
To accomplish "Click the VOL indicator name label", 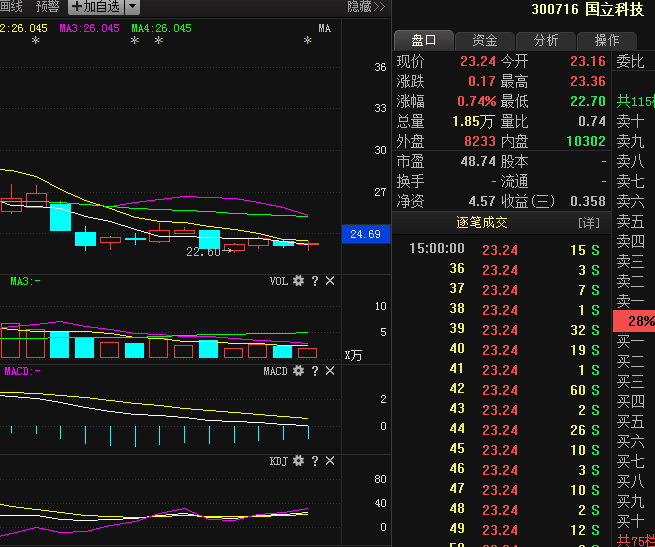I will coord(279,281).
